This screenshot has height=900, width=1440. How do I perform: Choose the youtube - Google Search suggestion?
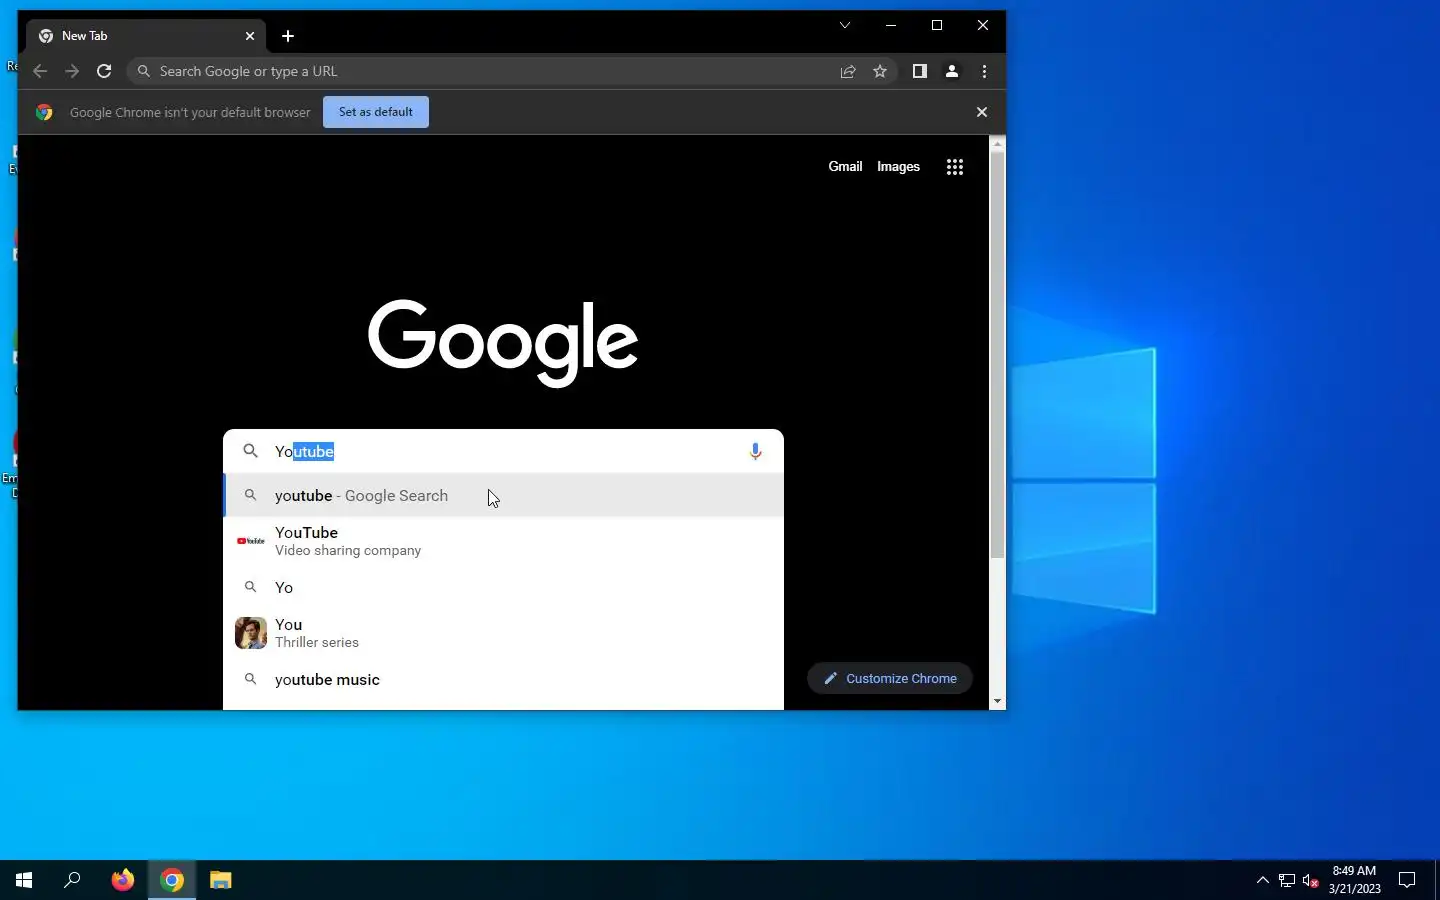(x=503, y=496)
